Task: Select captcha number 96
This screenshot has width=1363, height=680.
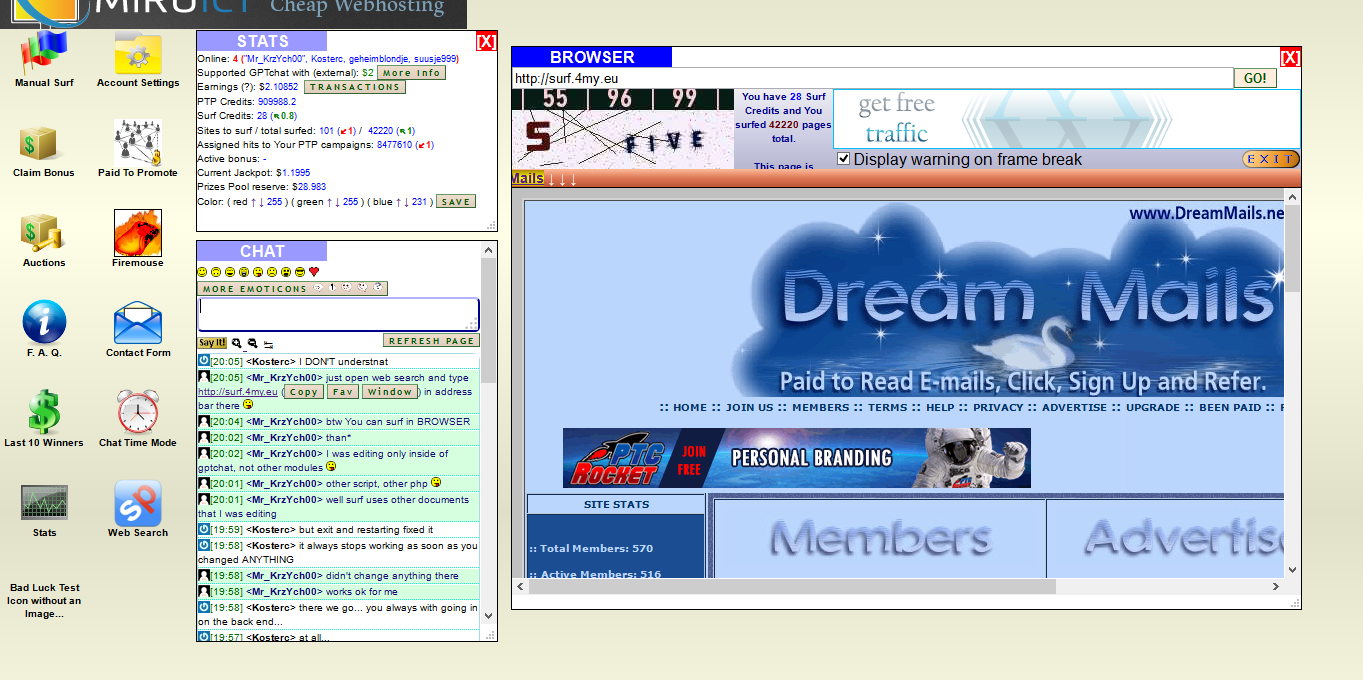Action: point(620,99)
